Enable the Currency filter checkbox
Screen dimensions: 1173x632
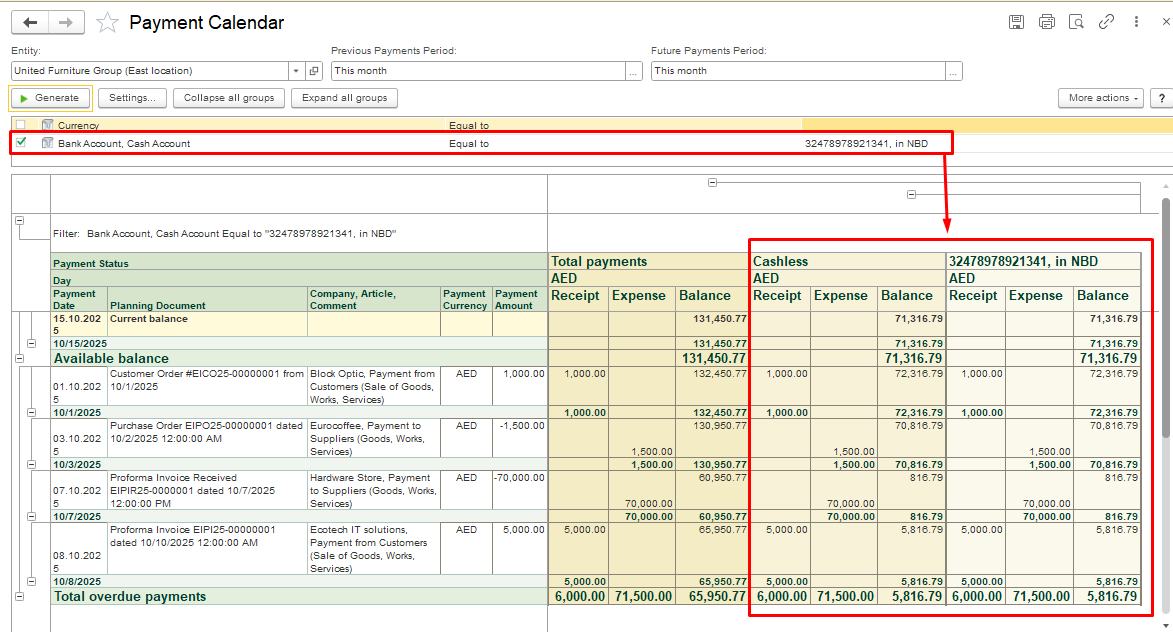(21, 125)
